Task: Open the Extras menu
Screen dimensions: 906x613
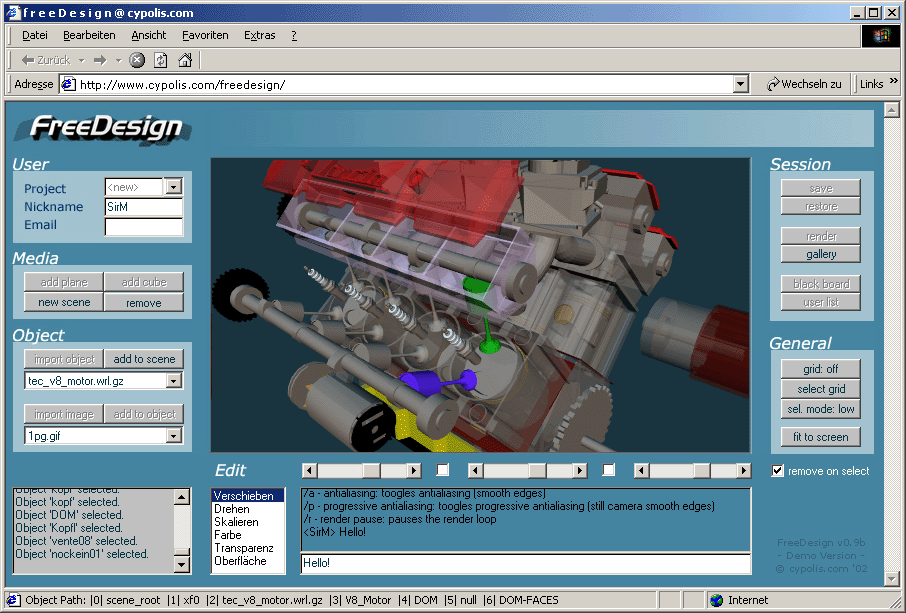Action: point(259,35)
